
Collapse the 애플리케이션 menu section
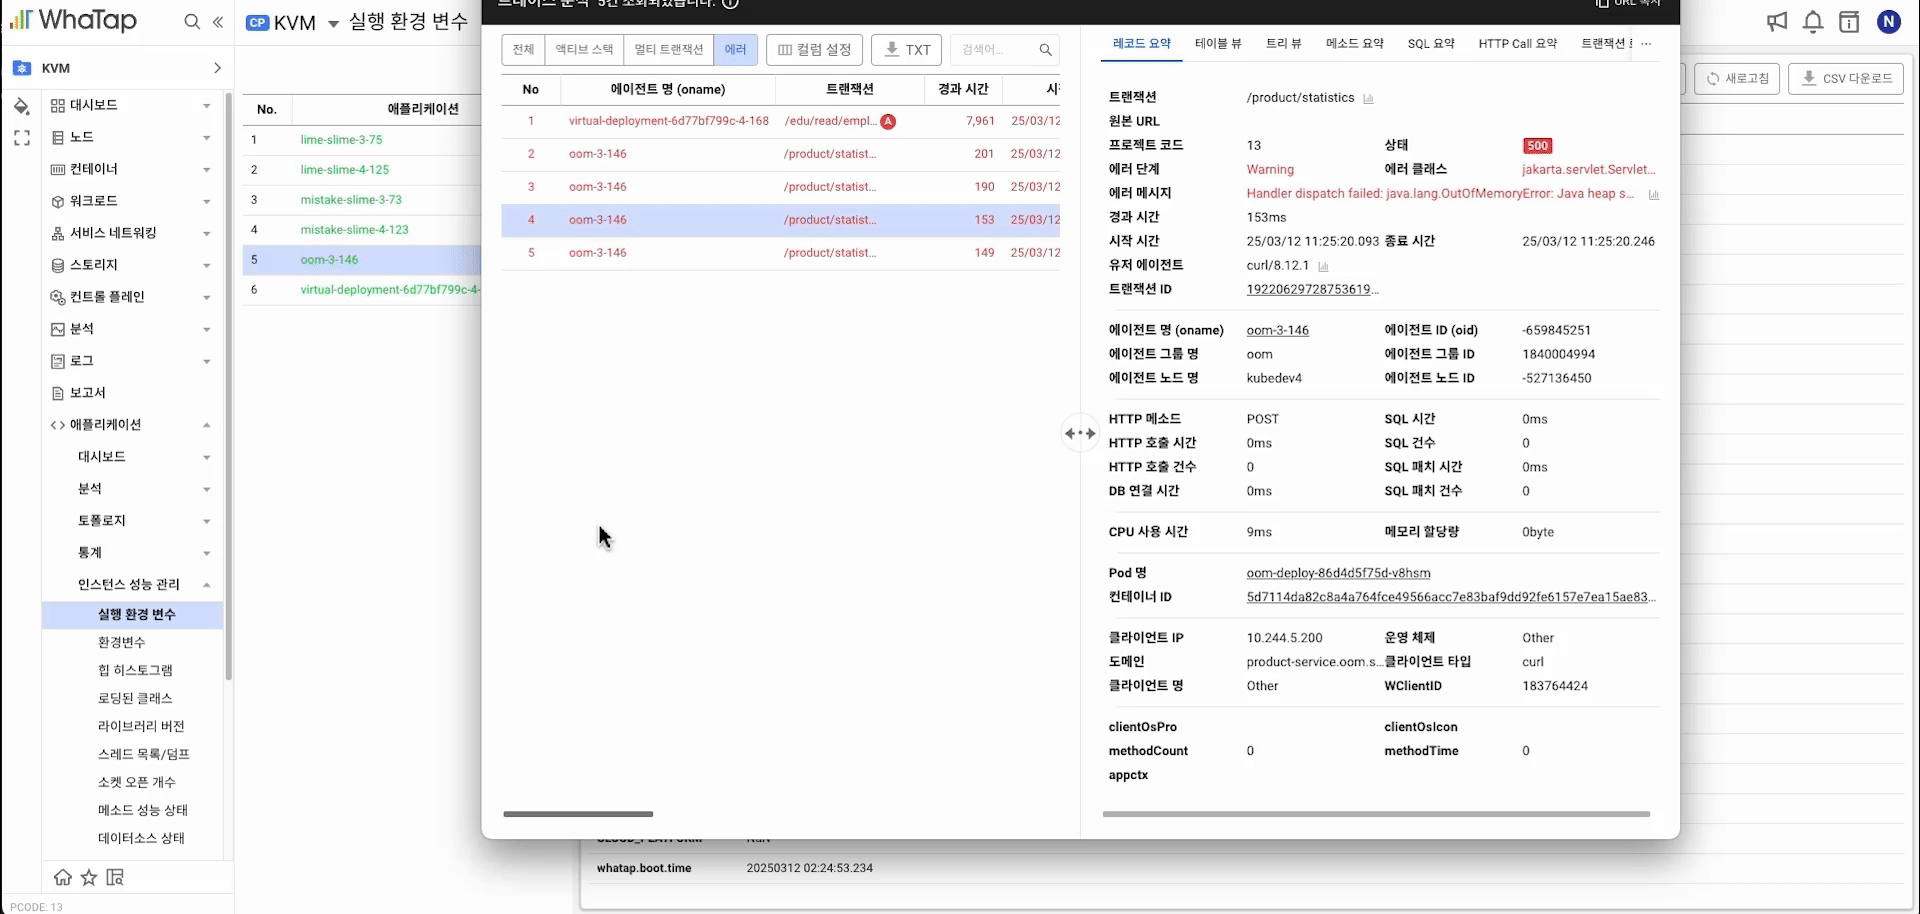(x=132, y=425)
